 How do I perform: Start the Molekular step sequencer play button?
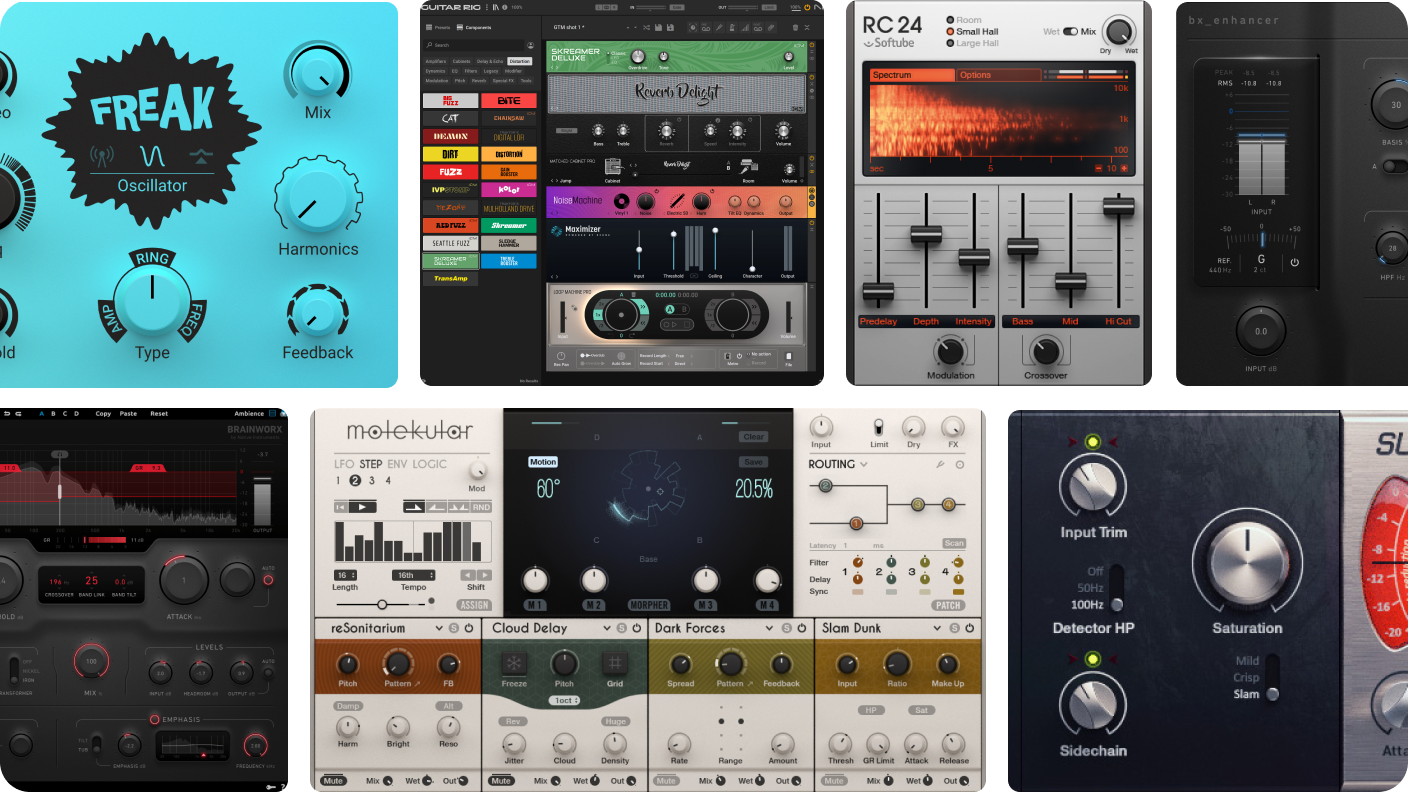click(x=362, y=507)
